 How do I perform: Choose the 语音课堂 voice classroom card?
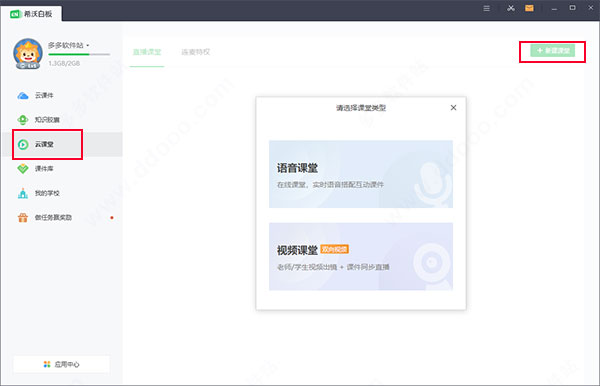361,174
